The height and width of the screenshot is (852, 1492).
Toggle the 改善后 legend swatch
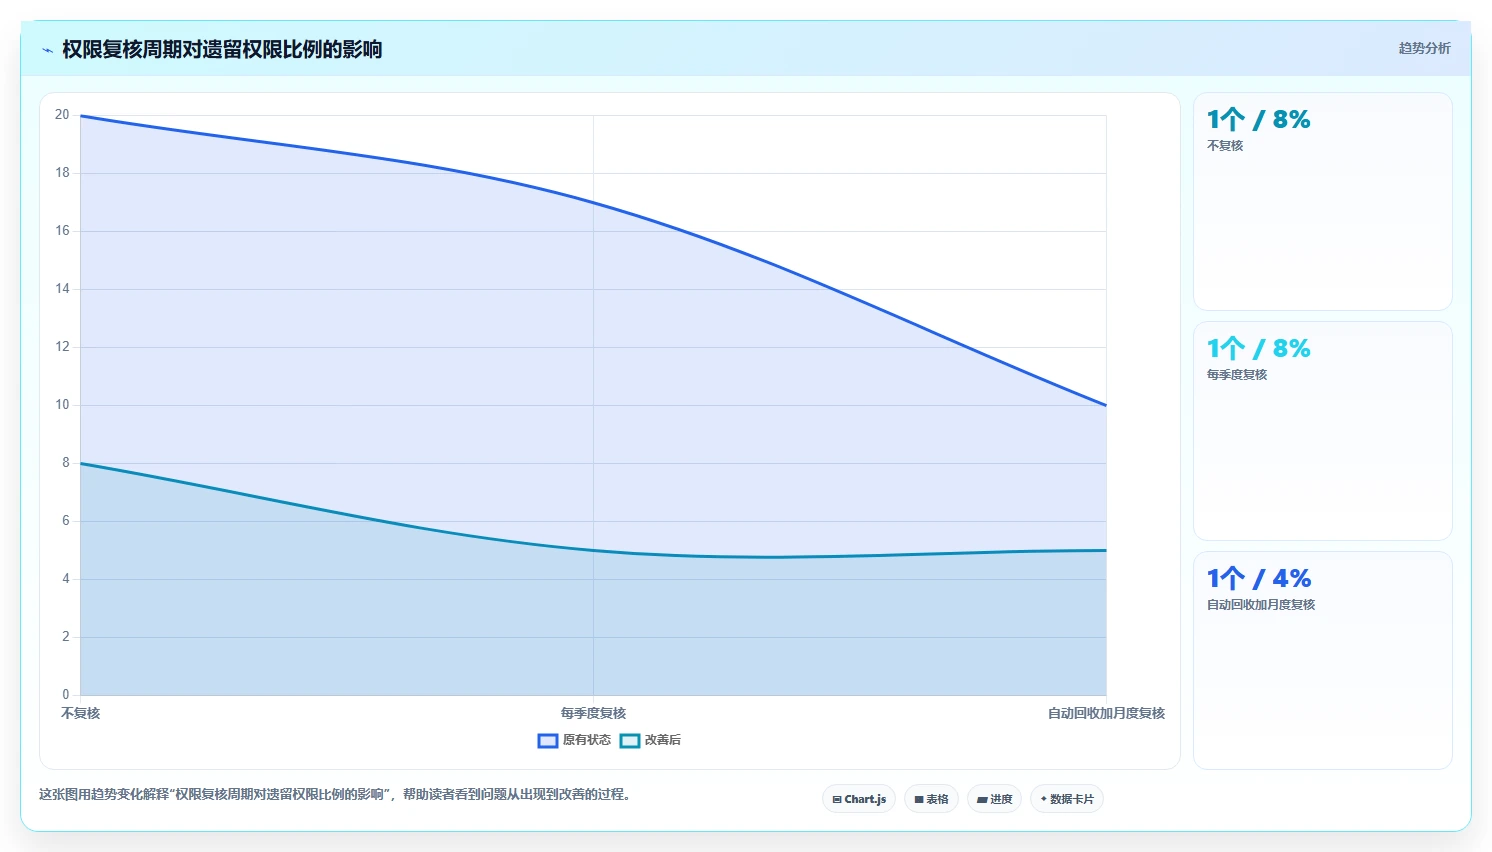[x=629, y=741]
